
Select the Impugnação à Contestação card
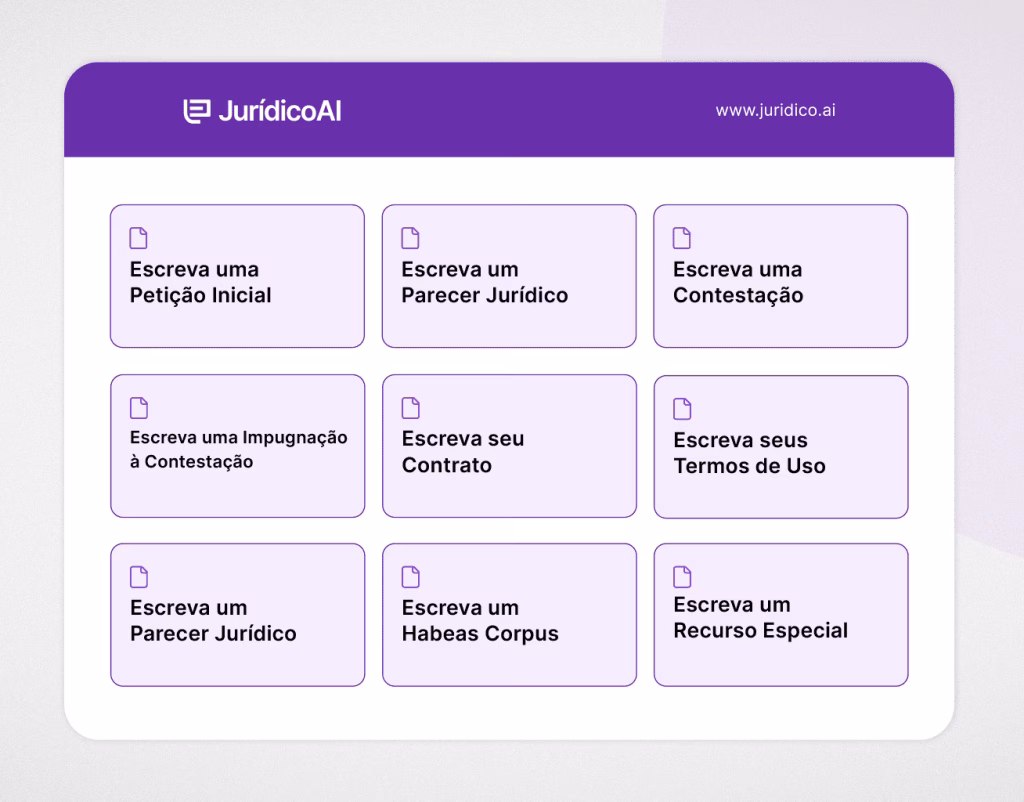tap(238, 445)
